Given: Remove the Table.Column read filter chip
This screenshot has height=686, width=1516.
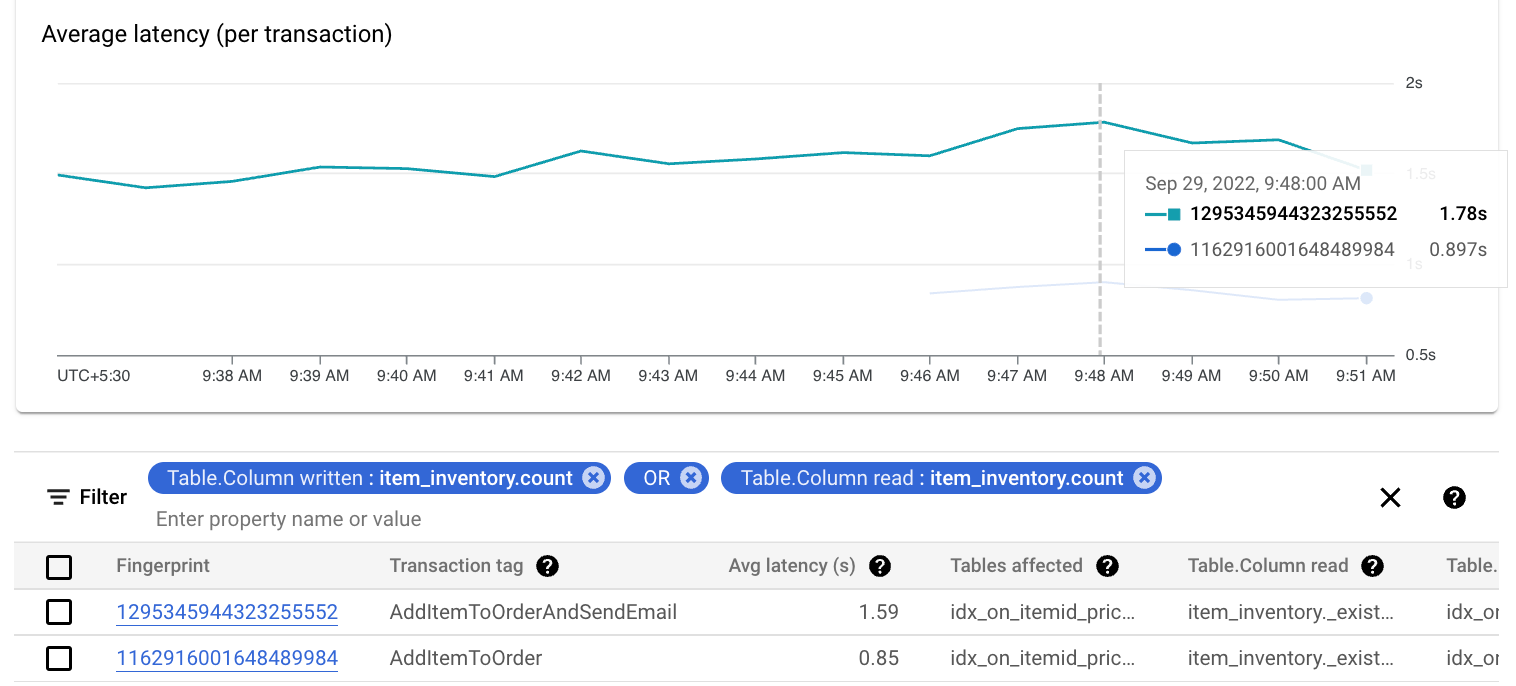Looking at the screenshot, I should tap(1143, 477).
